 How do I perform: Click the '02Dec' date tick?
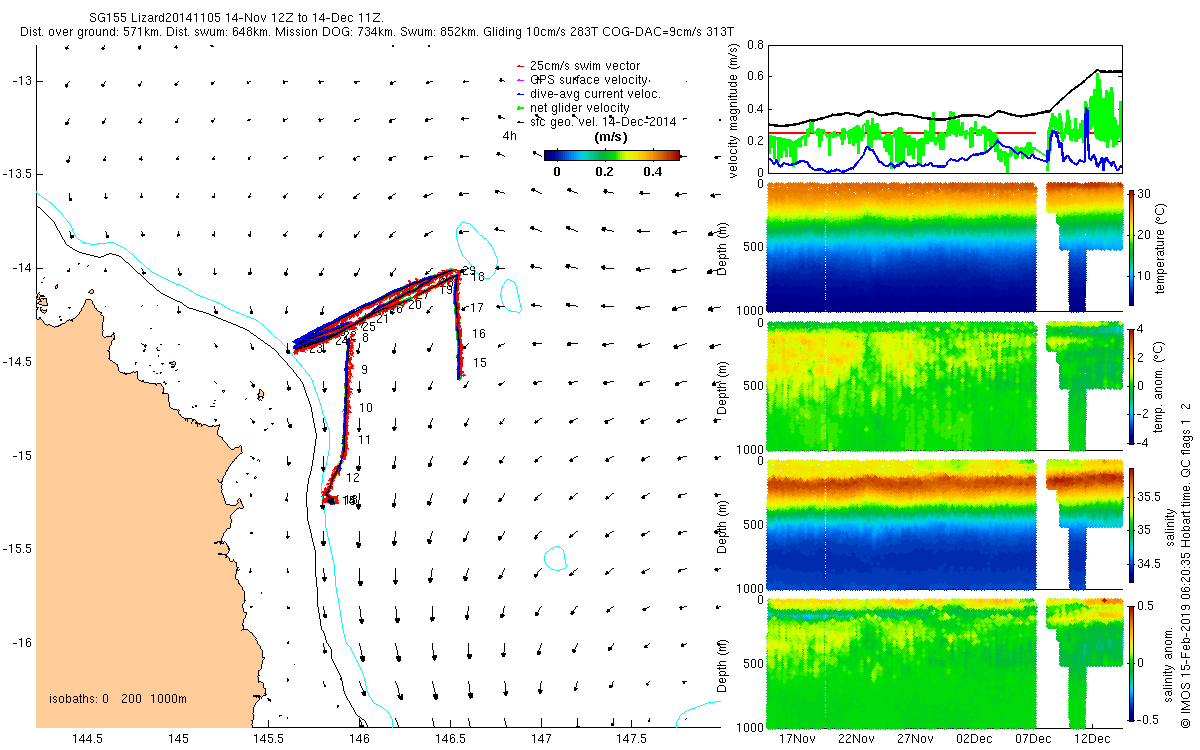point(974,738)
